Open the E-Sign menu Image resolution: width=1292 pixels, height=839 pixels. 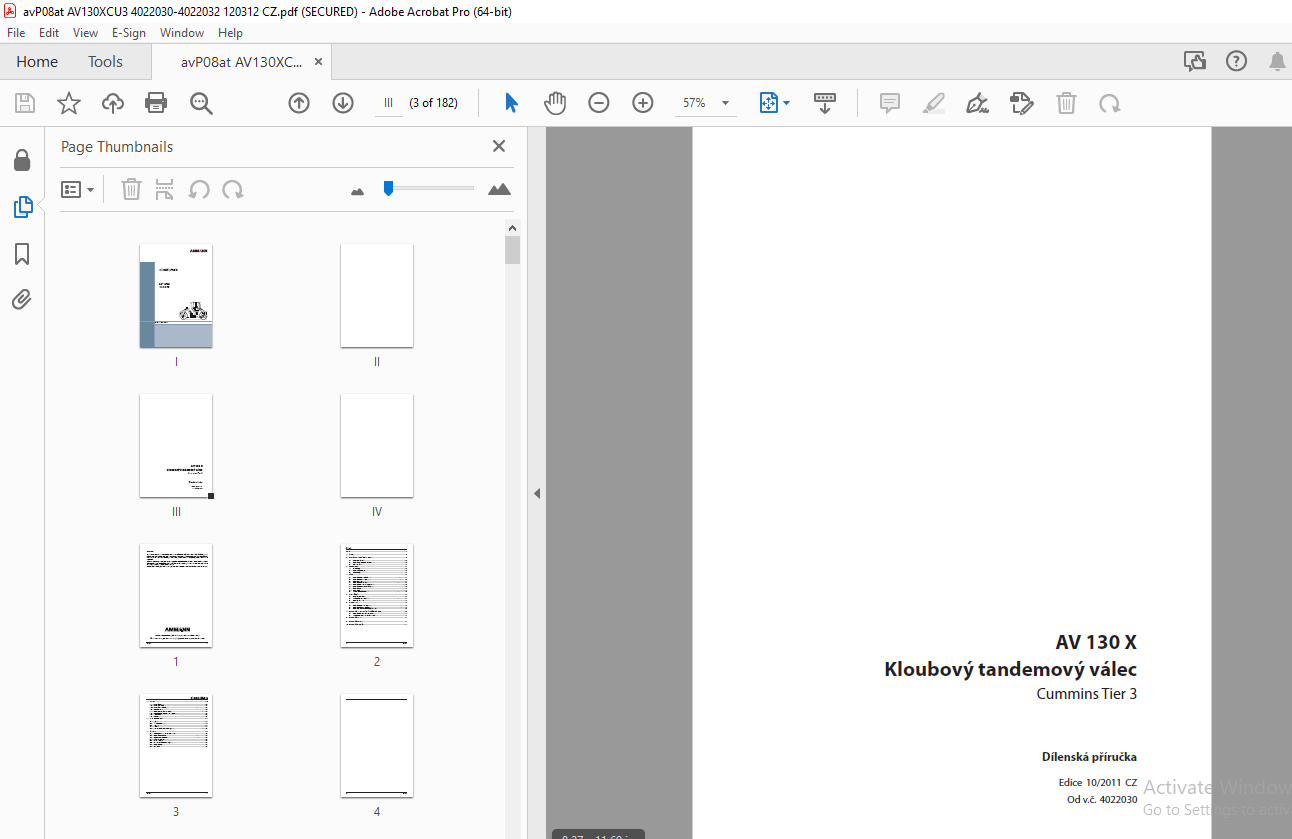129,33
